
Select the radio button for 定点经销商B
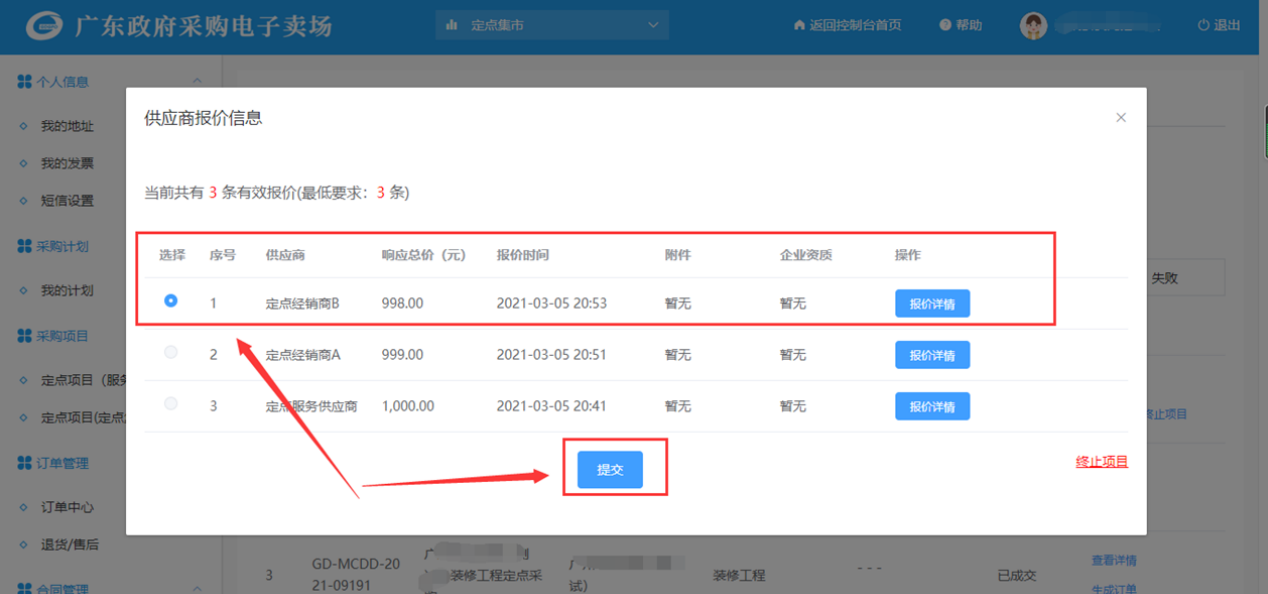[x=171, y=301]
